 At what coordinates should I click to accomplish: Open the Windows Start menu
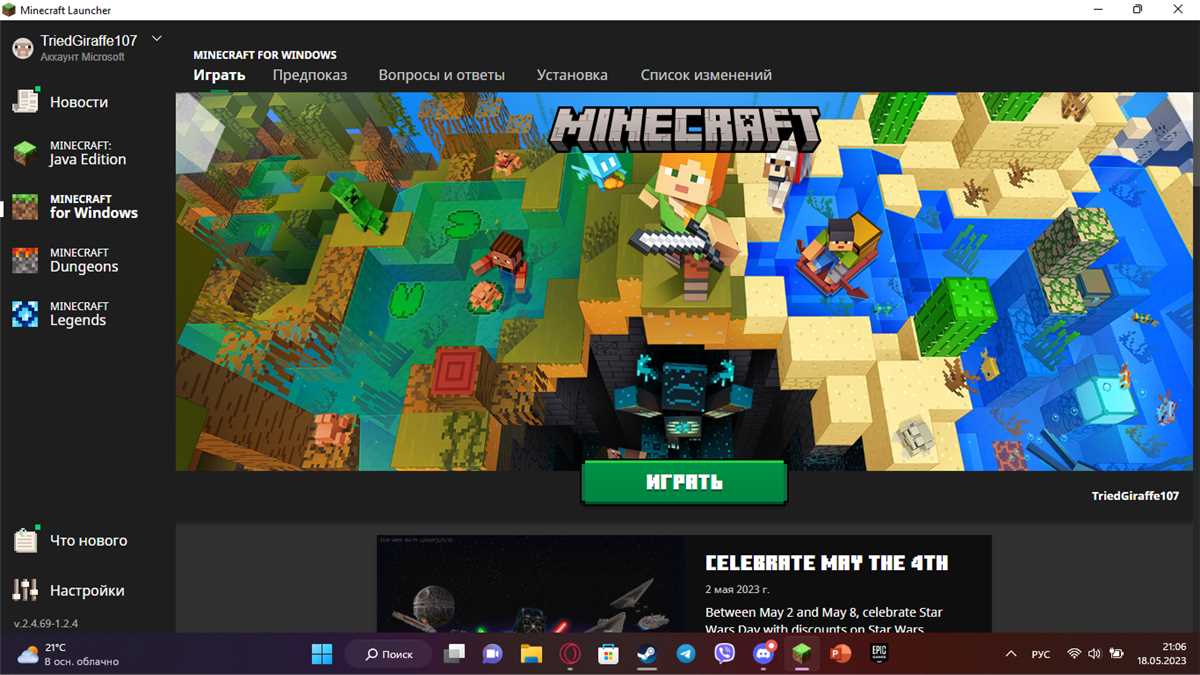[322, 654]
